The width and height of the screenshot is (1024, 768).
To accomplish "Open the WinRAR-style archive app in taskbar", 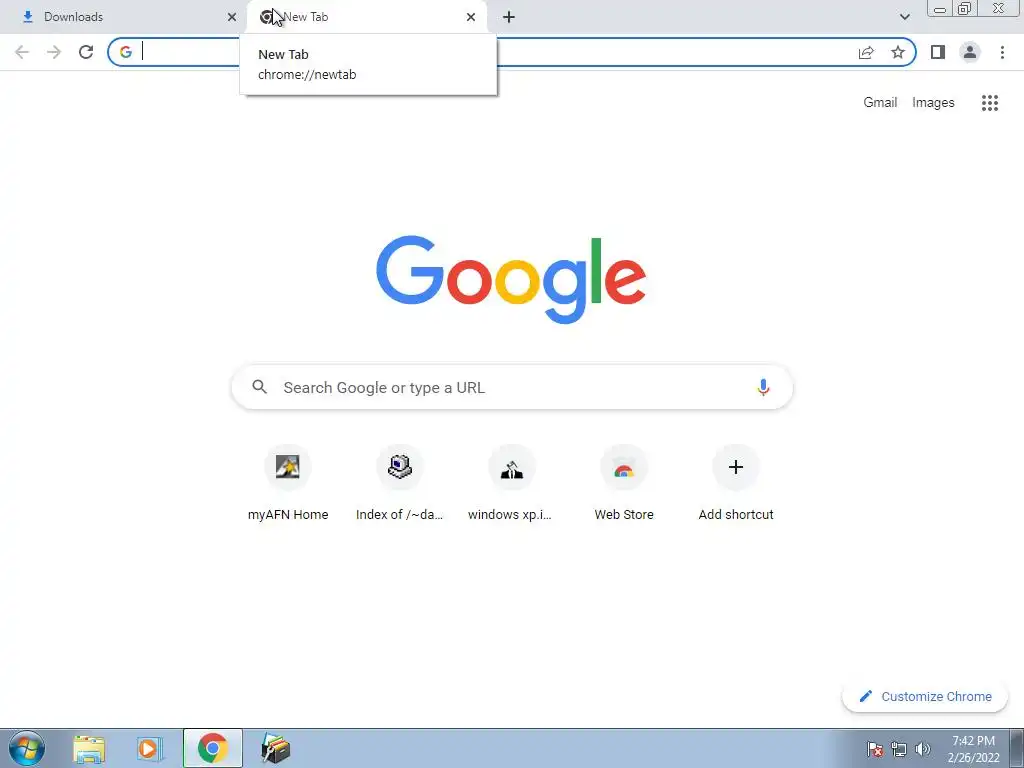I will pos(275,748).
